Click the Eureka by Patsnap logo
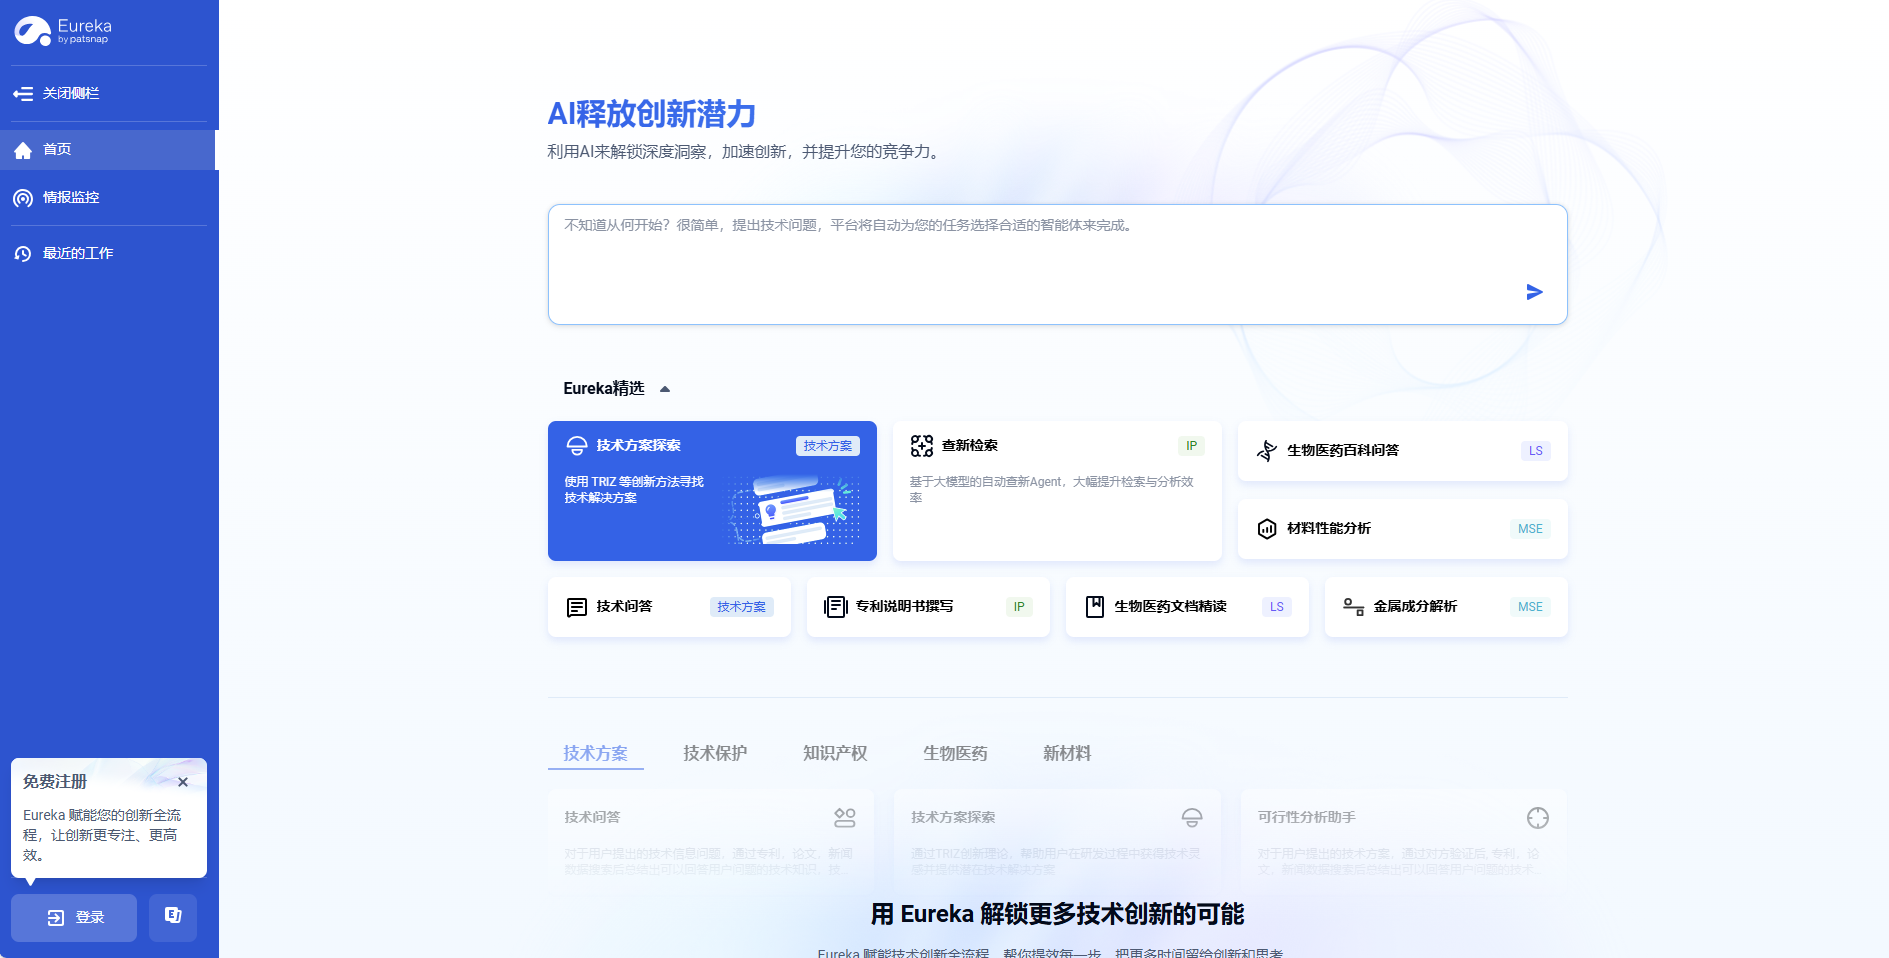The width and height of the screenshot is (1889, 958). click(63, 31)
